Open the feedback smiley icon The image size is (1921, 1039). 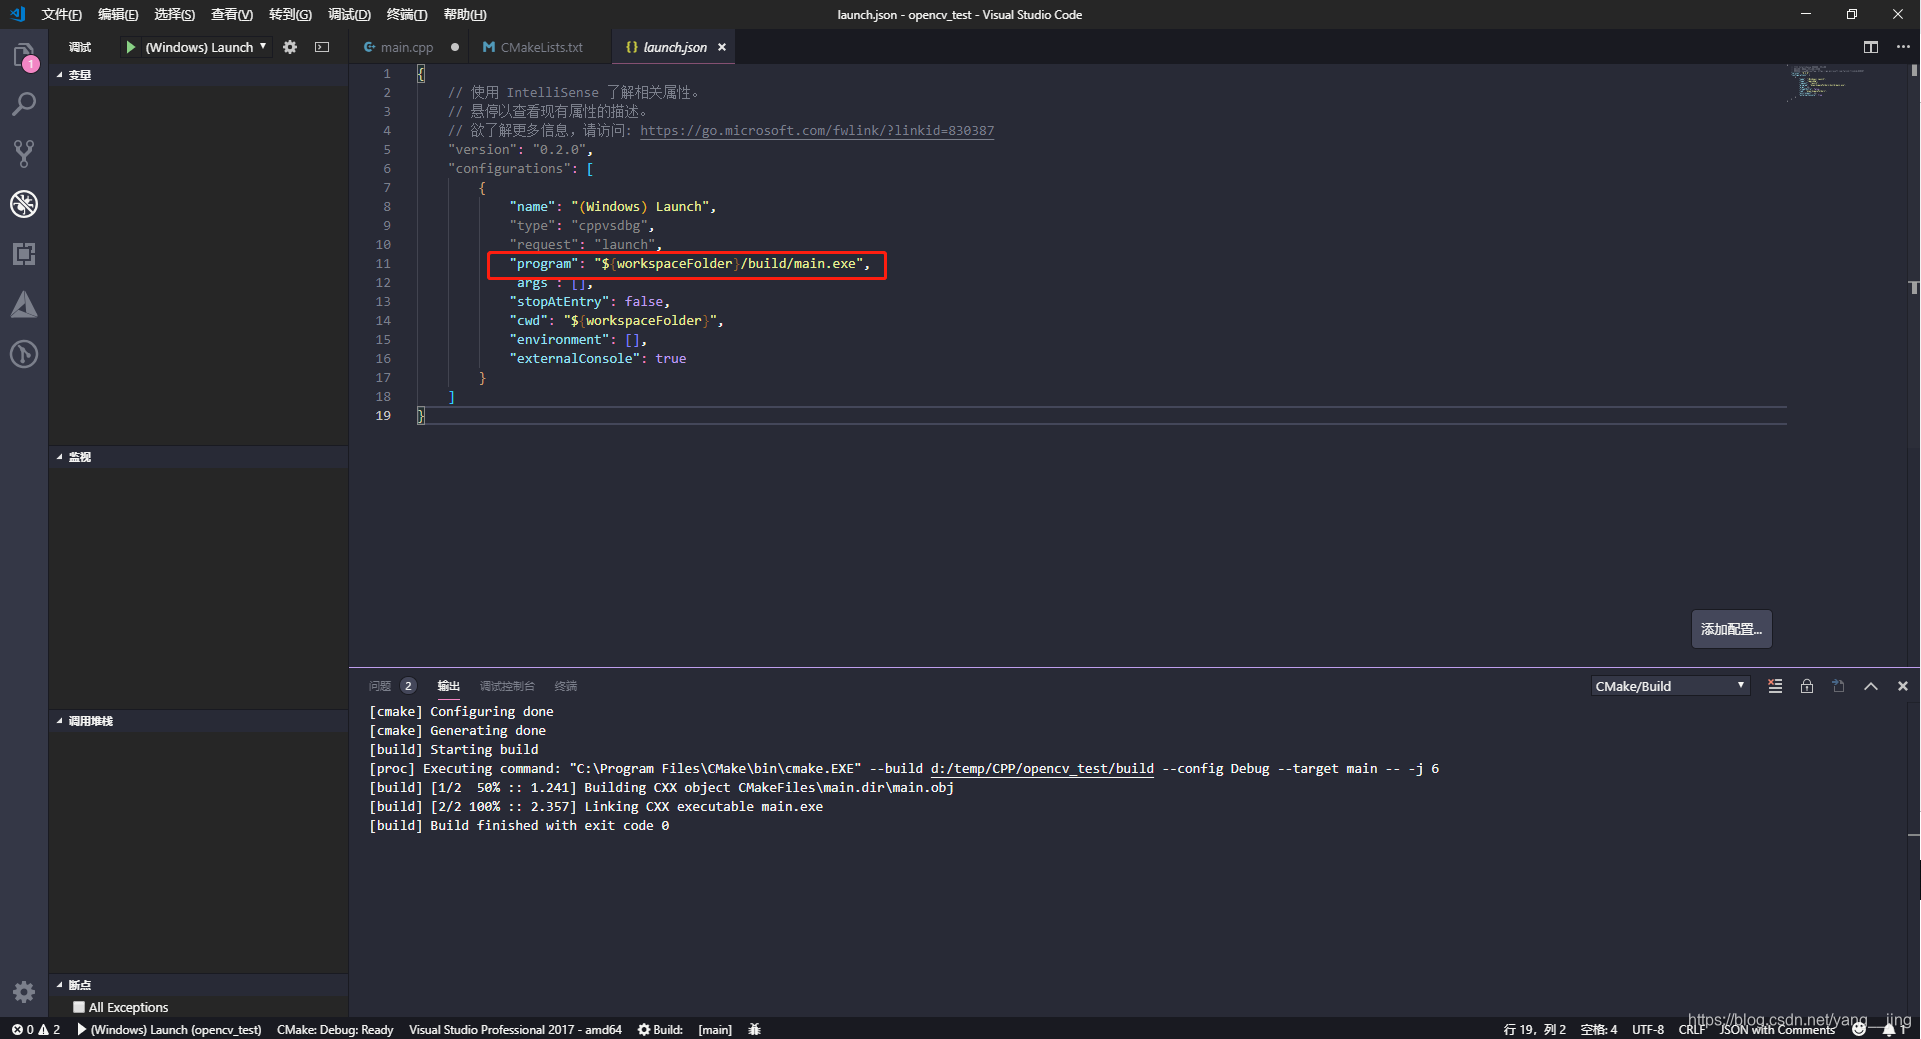point(1859,1029)
